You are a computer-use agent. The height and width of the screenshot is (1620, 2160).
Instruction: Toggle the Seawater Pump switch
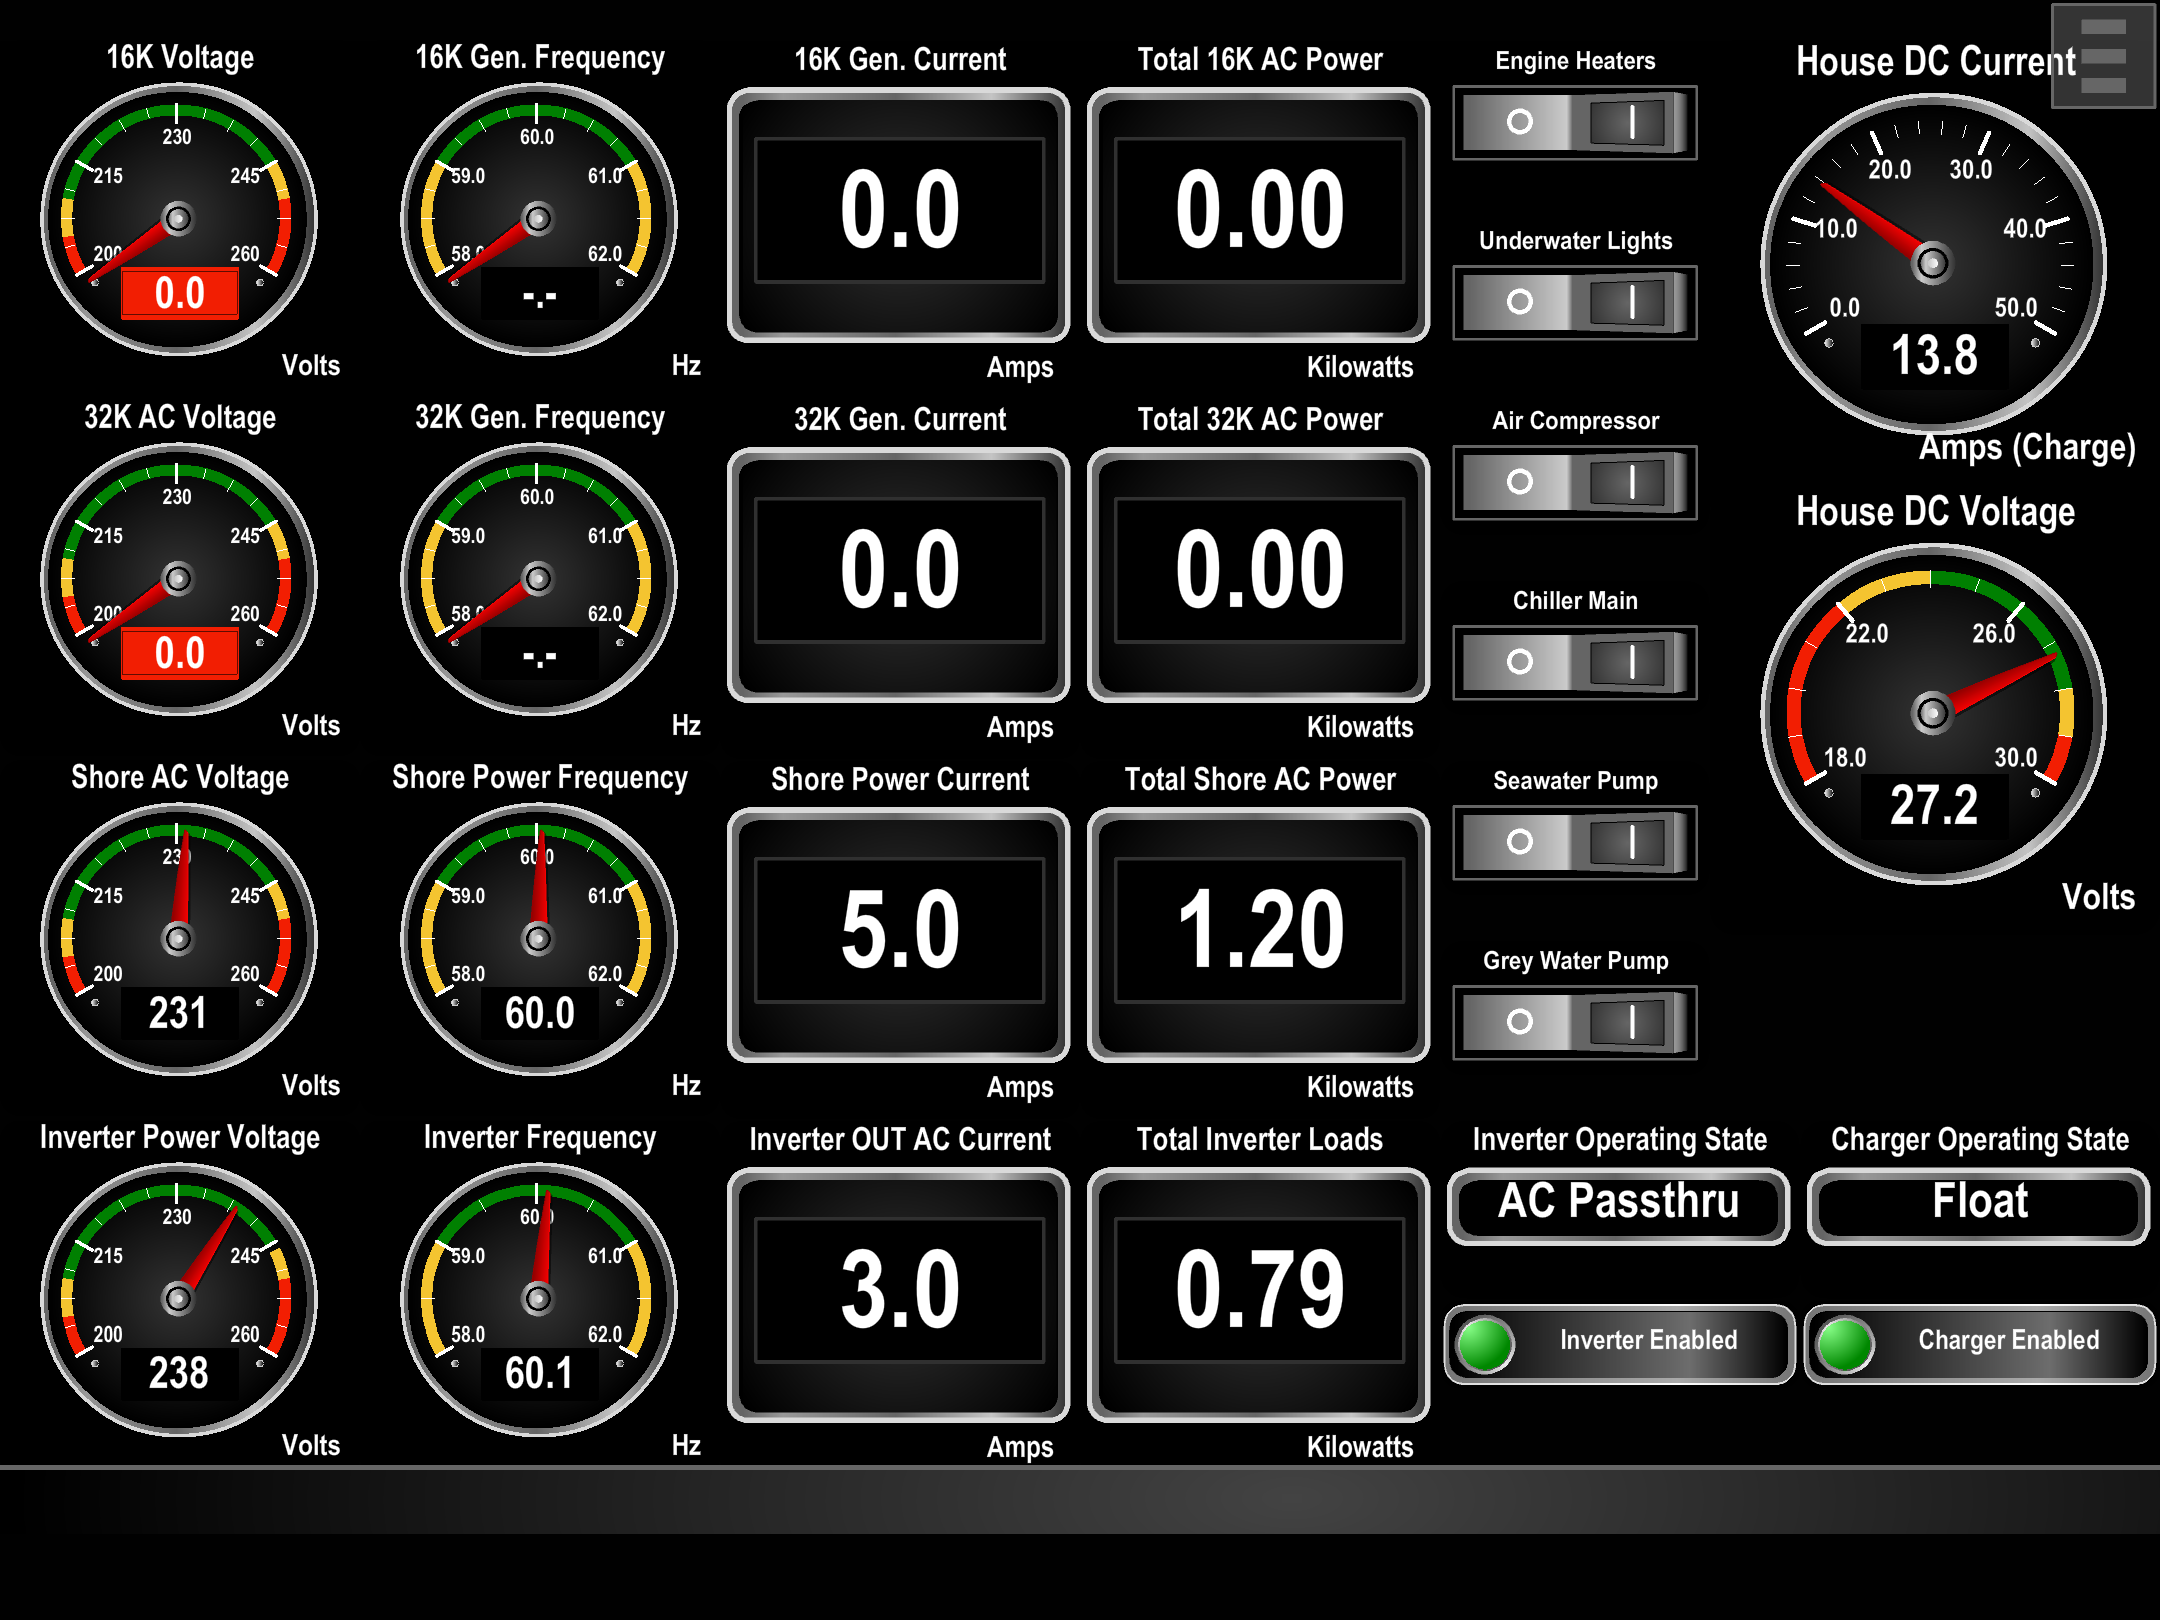click(1574, 843)
